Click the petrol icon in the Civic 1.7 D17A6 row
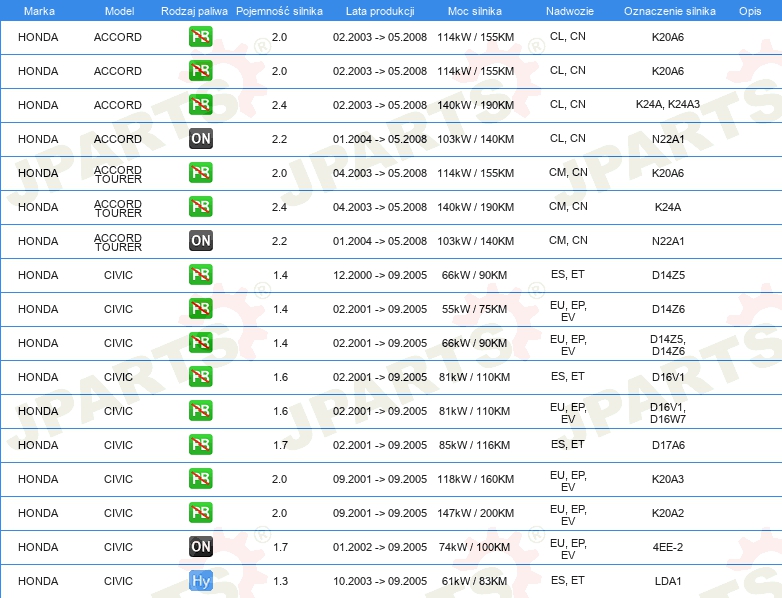 pyautogui.click(x=200, y=444)
